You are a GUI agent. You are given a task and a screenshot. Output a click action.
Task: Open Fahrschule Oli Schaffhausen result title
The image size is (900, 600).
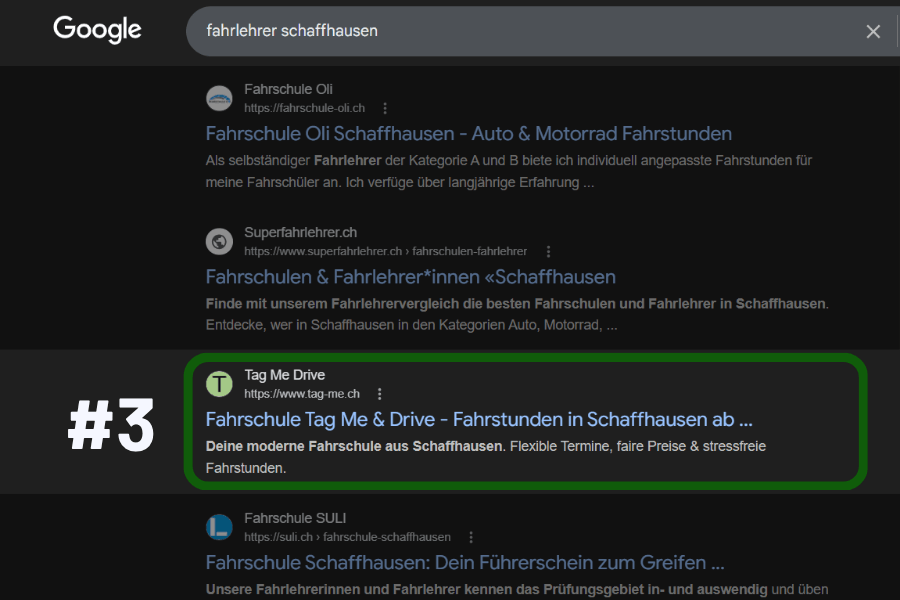coord(468,134)
